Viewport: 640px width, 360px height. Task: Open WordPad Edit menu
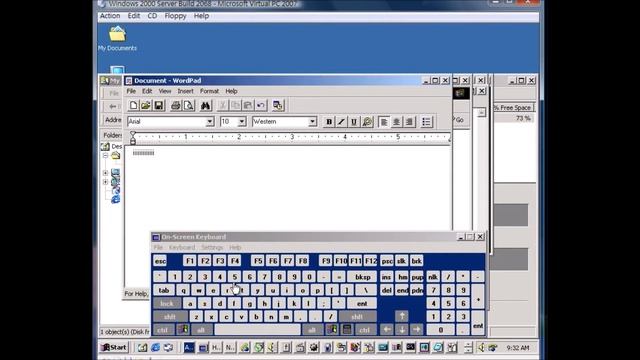pyautogui.click(x=147, y=91)
